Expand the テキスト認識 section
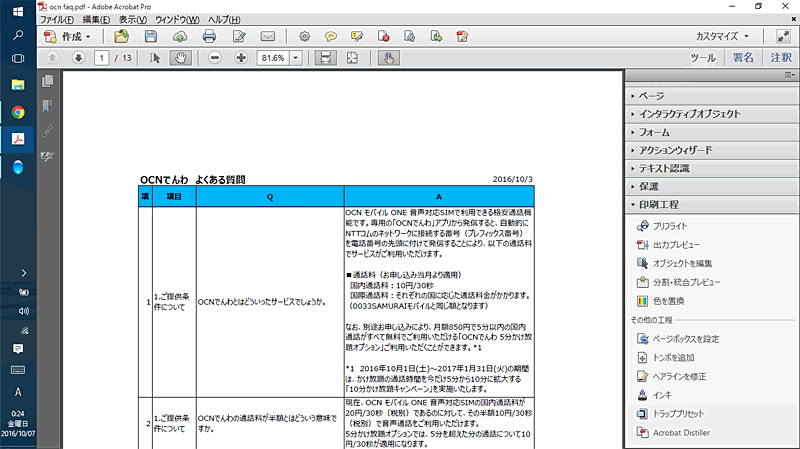The width and height of the screenshot is (800, 449). 712,168
